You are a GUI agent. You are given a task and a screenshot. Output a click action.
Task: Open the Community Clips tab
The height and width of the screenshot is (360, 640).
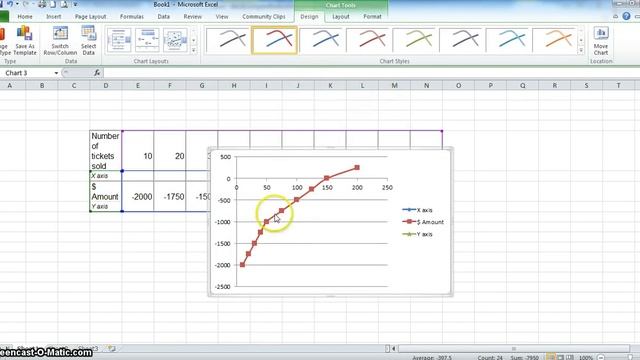pyautogui.click(x=264, y=17)
